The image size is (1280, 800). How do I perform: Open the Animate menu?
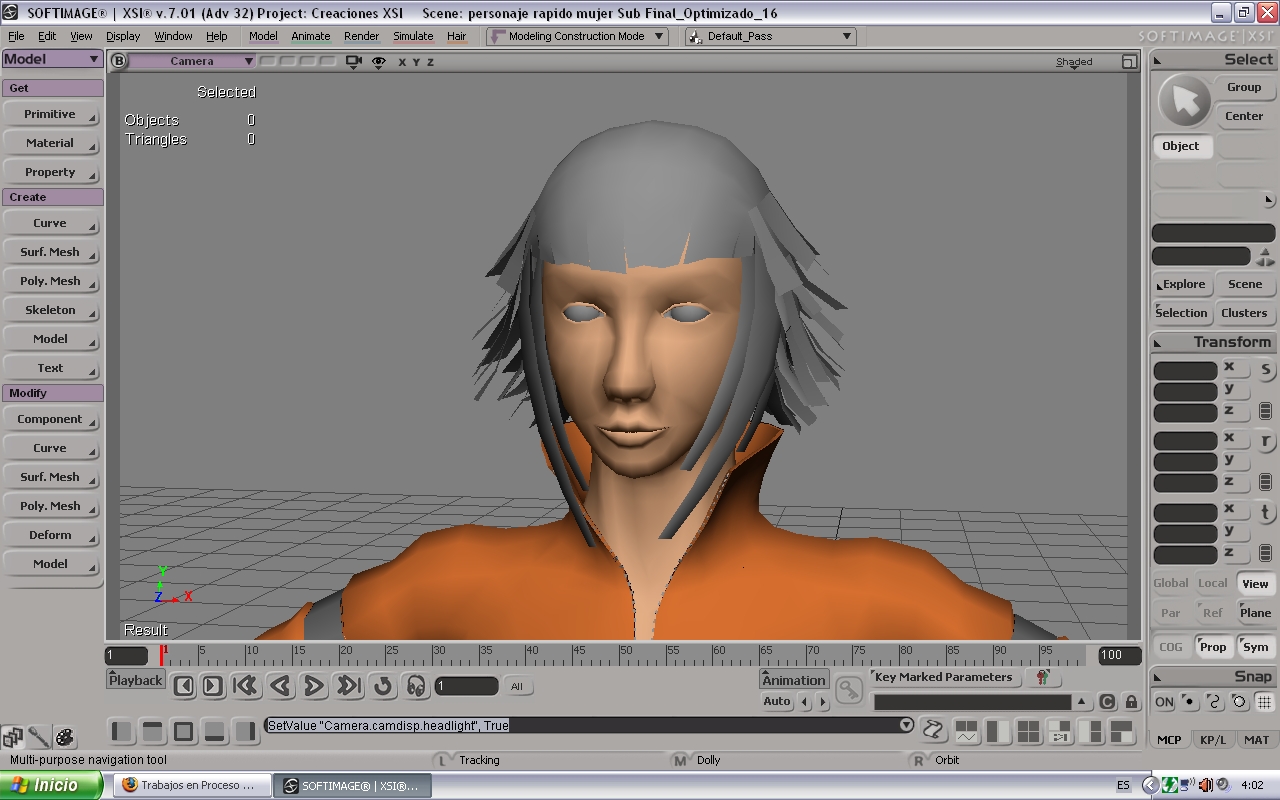point(310,36)
